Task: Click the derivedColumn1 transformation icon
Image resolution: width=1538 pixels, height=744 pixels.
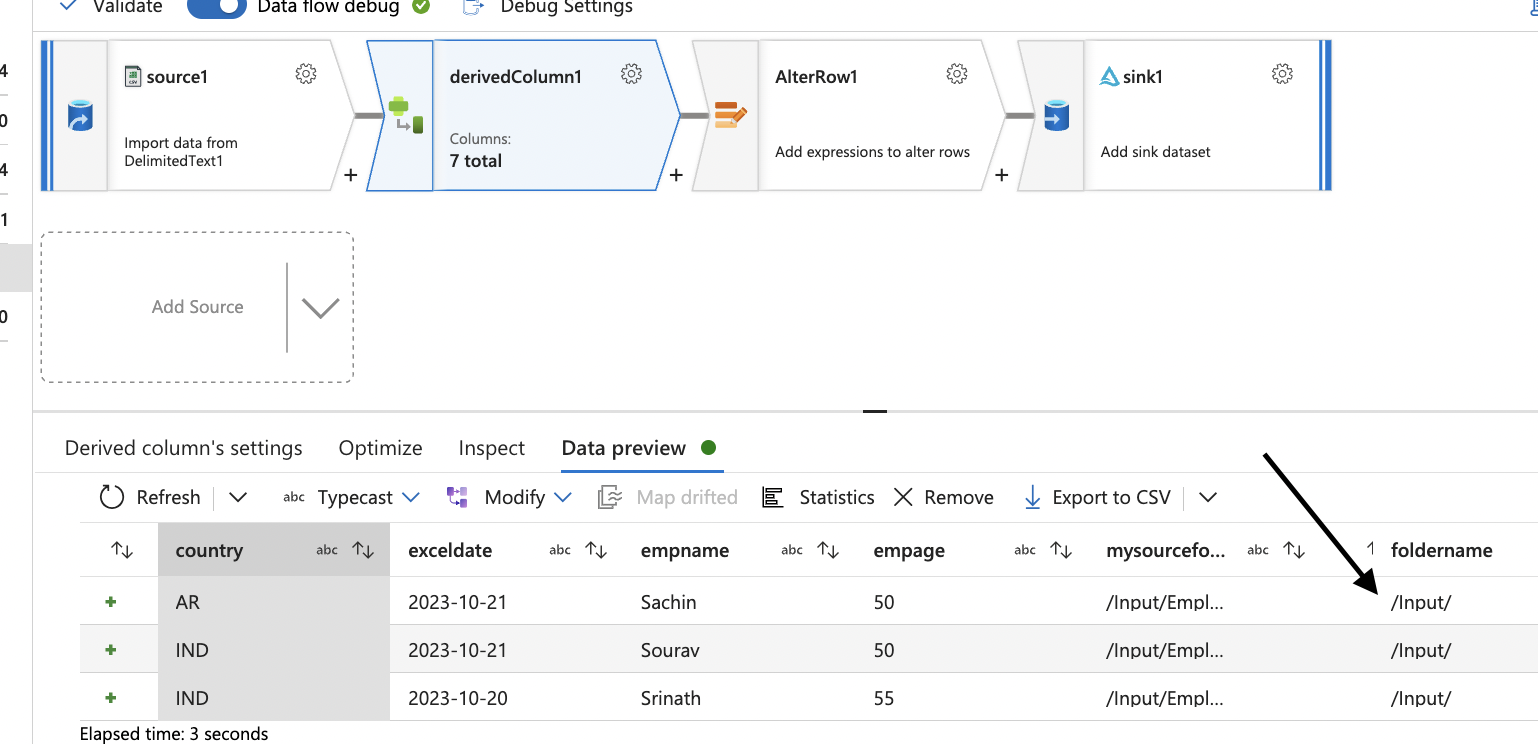Action: pos(404,116)
